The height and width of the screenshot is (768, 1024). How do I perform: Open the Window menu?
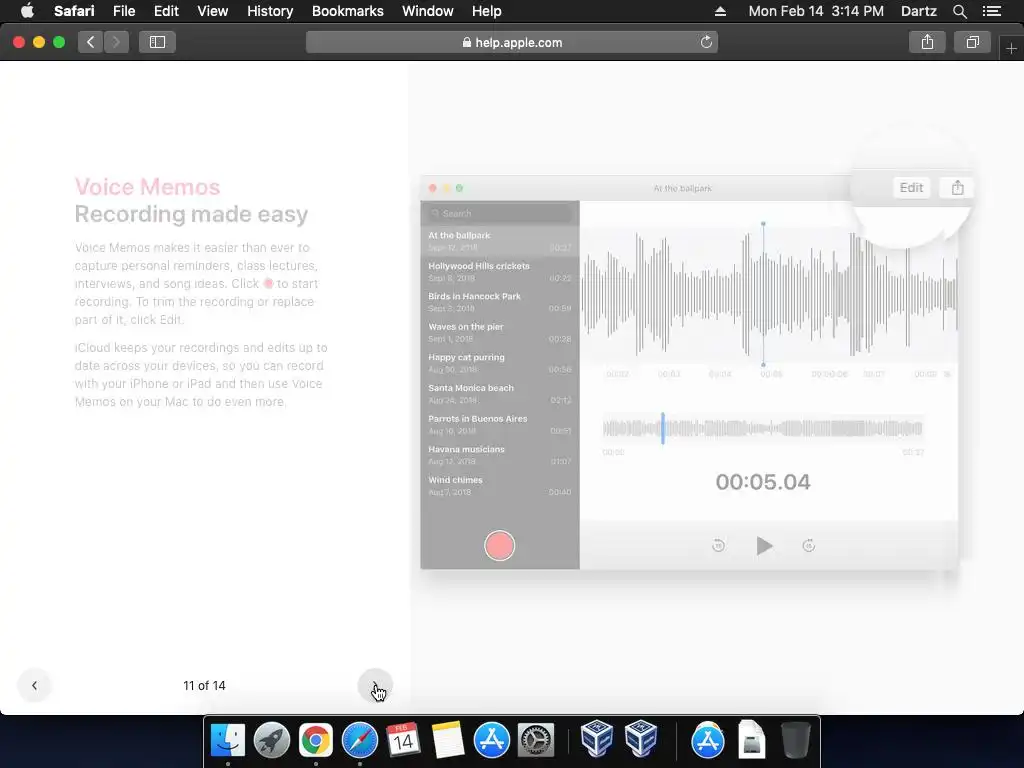428,11
